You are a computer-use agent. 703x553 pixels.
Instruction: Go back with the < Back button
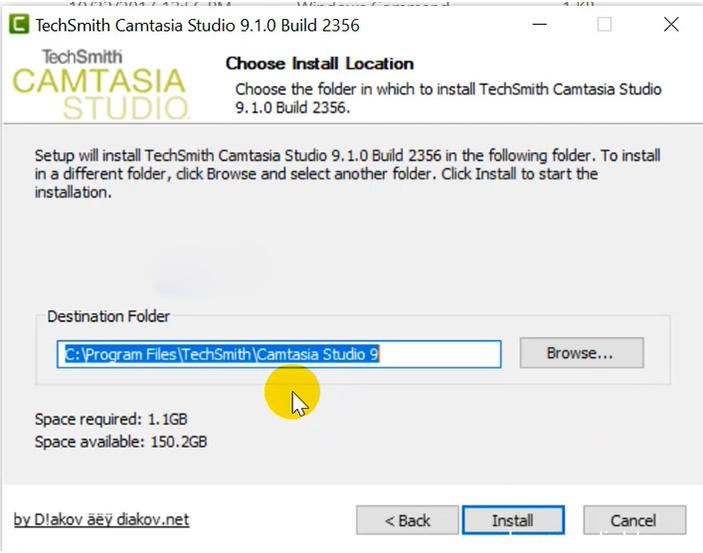(x=408, y=520)
